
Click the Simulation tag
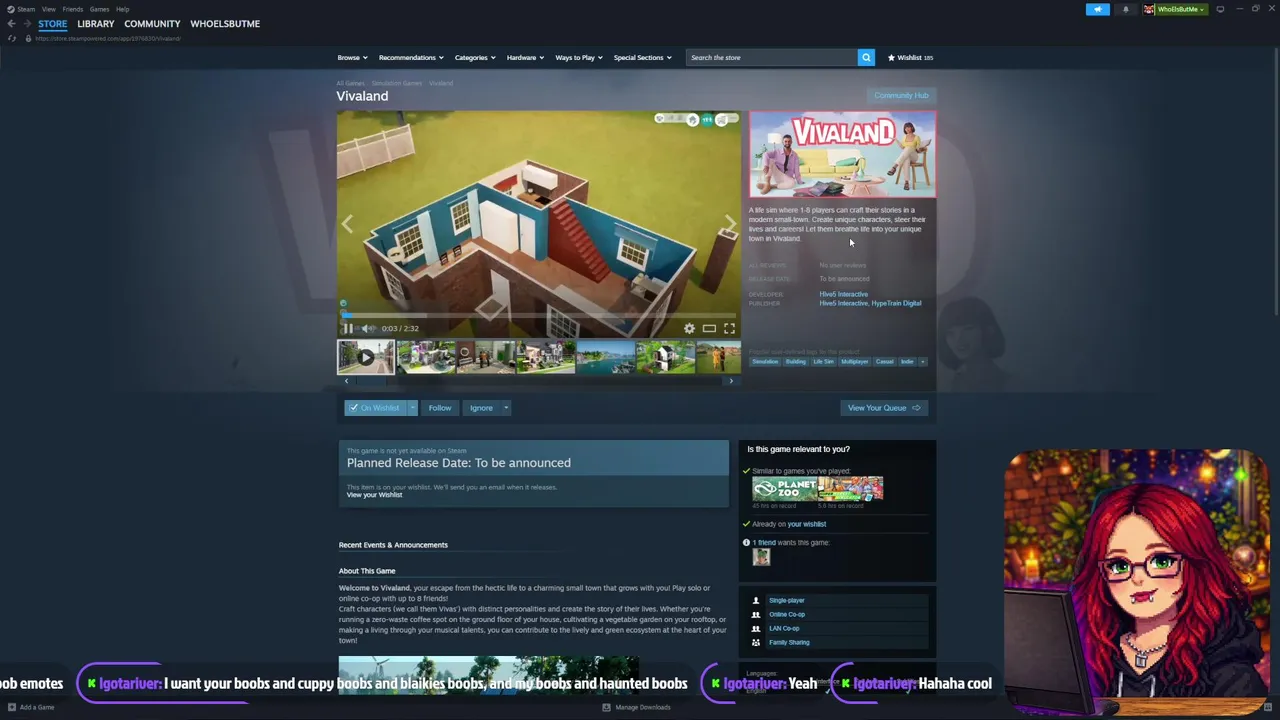764,361
